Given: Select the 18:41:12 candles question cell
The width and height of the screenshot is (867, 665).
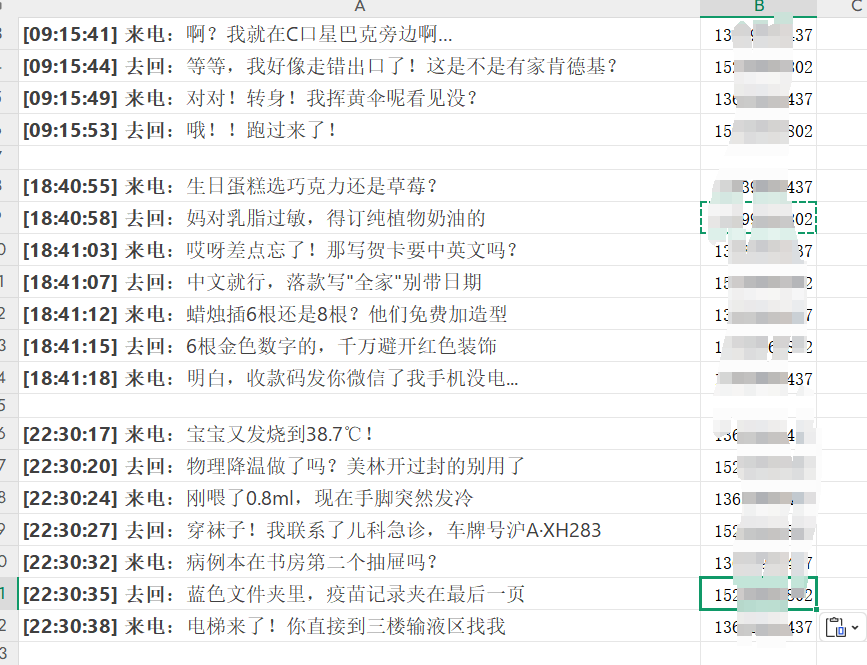Looking at the screenshot, I should (x=359, y=314).
